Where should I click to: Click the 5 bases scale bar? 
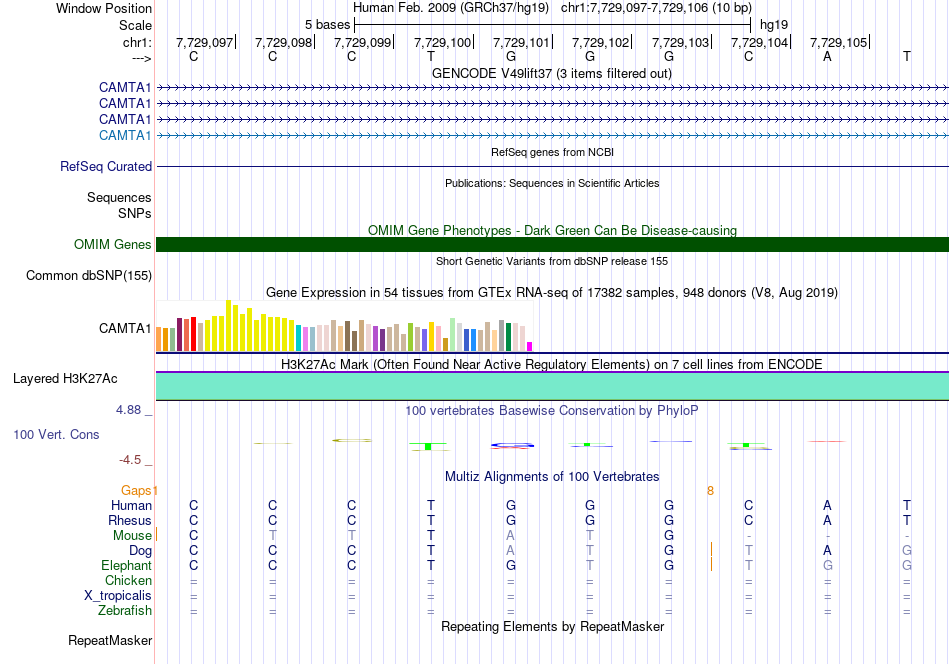553,25
